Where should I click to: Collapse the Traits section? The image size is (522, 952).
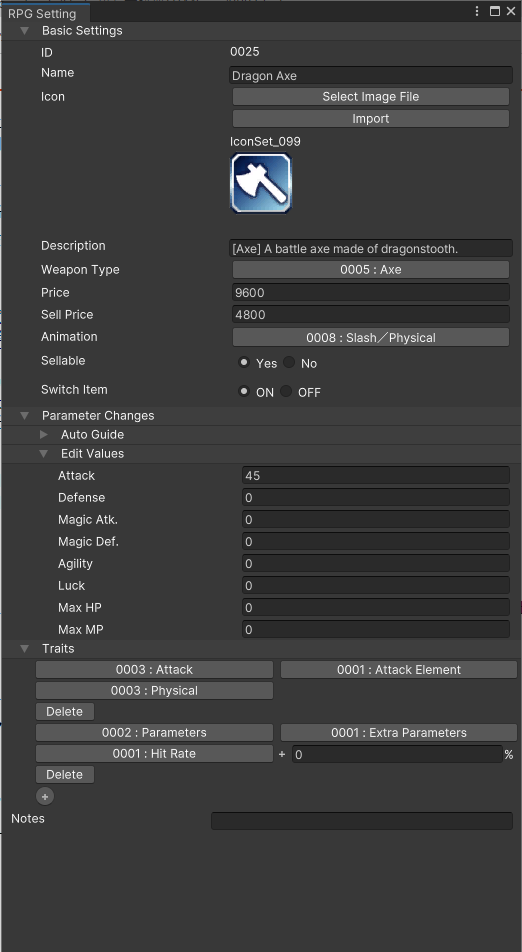point(25,648)
